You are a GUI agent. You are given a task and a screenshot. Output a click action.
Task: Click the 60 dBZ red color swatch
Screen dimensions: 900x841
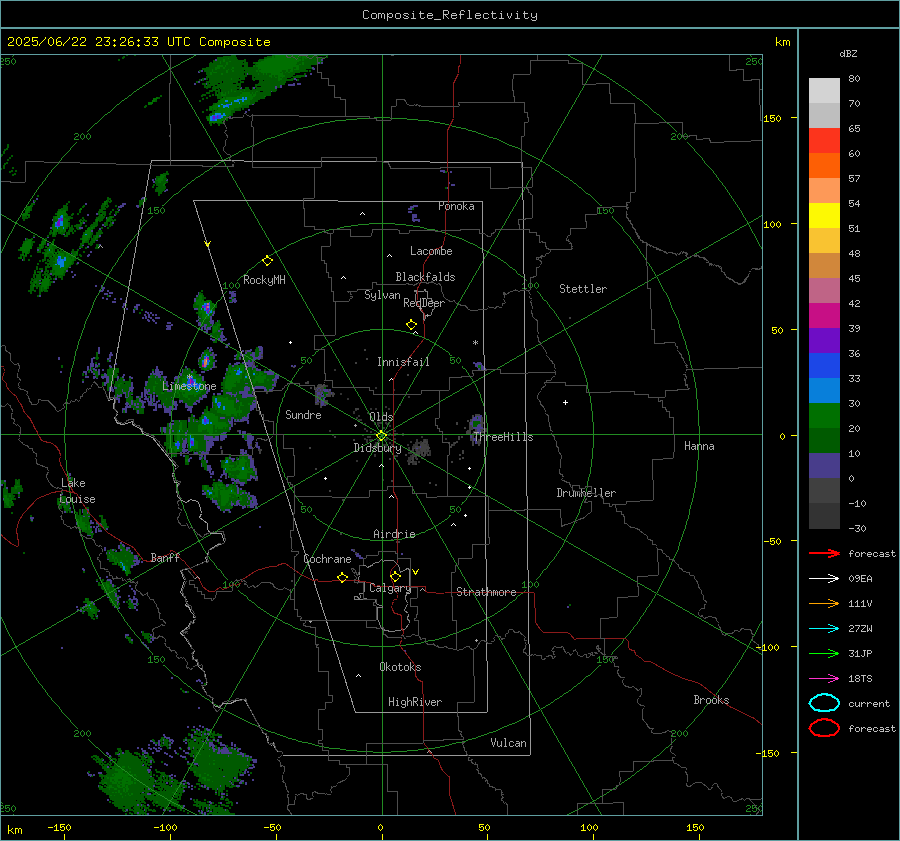click(824, 141)
